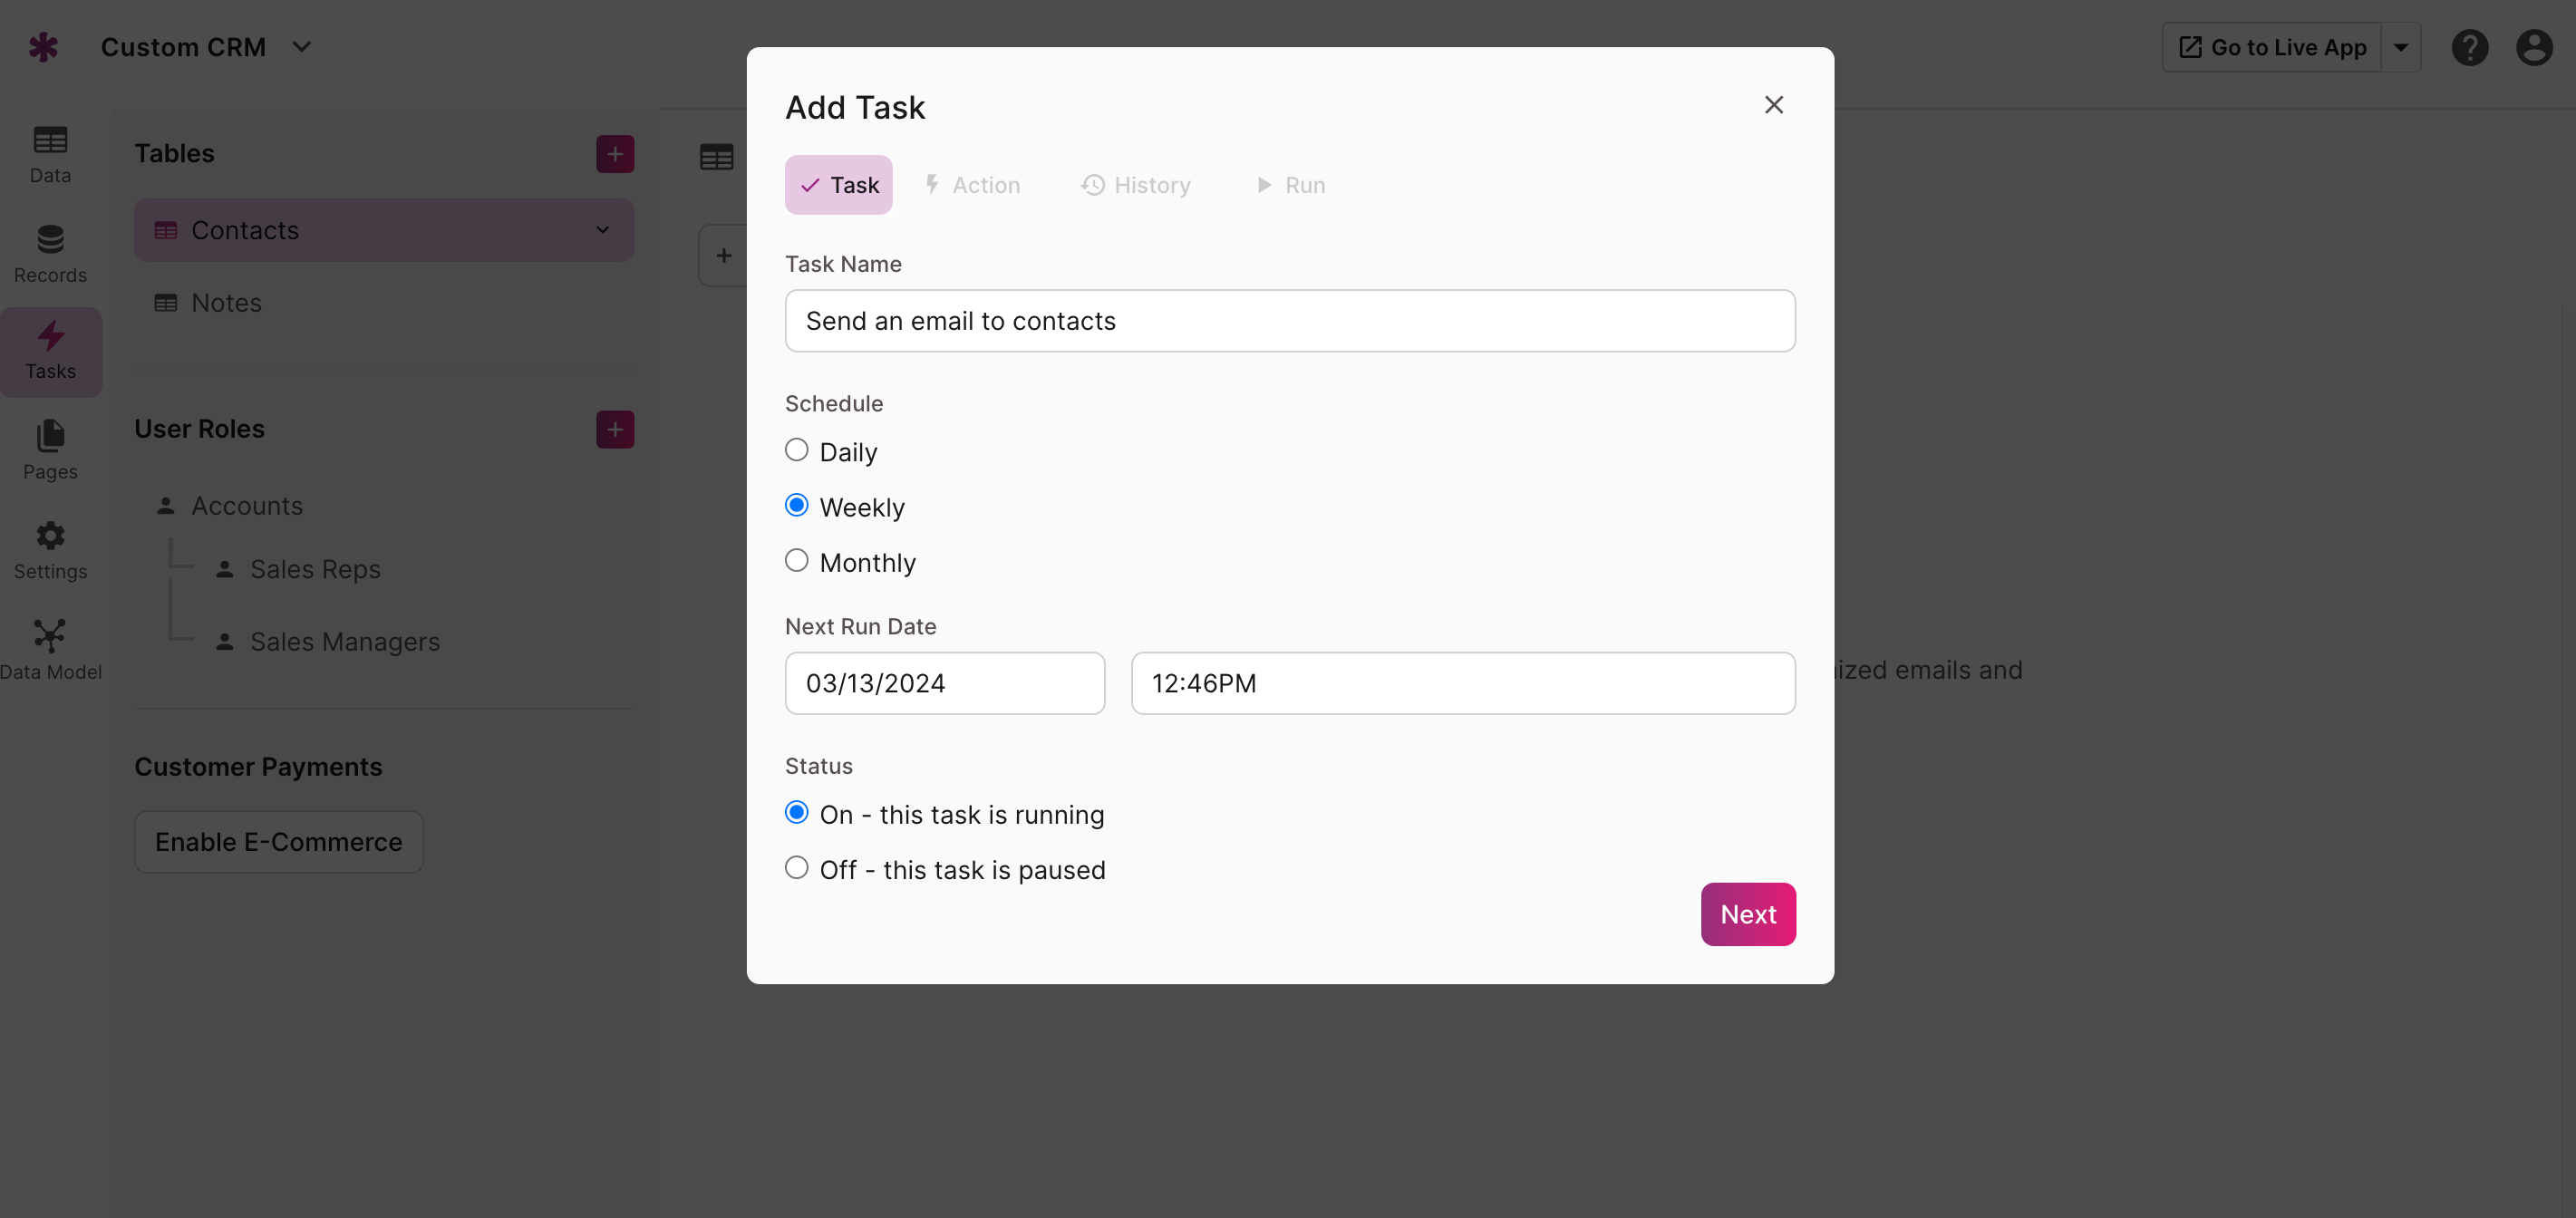Switch to the History tab

[x=1136, y=185]
